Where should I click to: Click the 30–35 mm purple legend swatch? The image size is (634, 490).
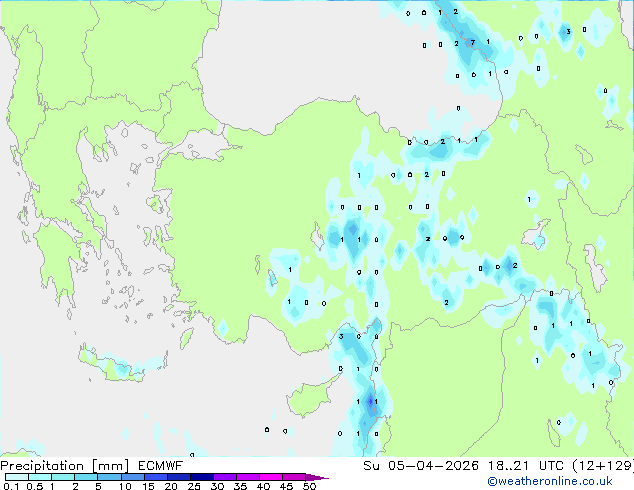pos(225,477)
